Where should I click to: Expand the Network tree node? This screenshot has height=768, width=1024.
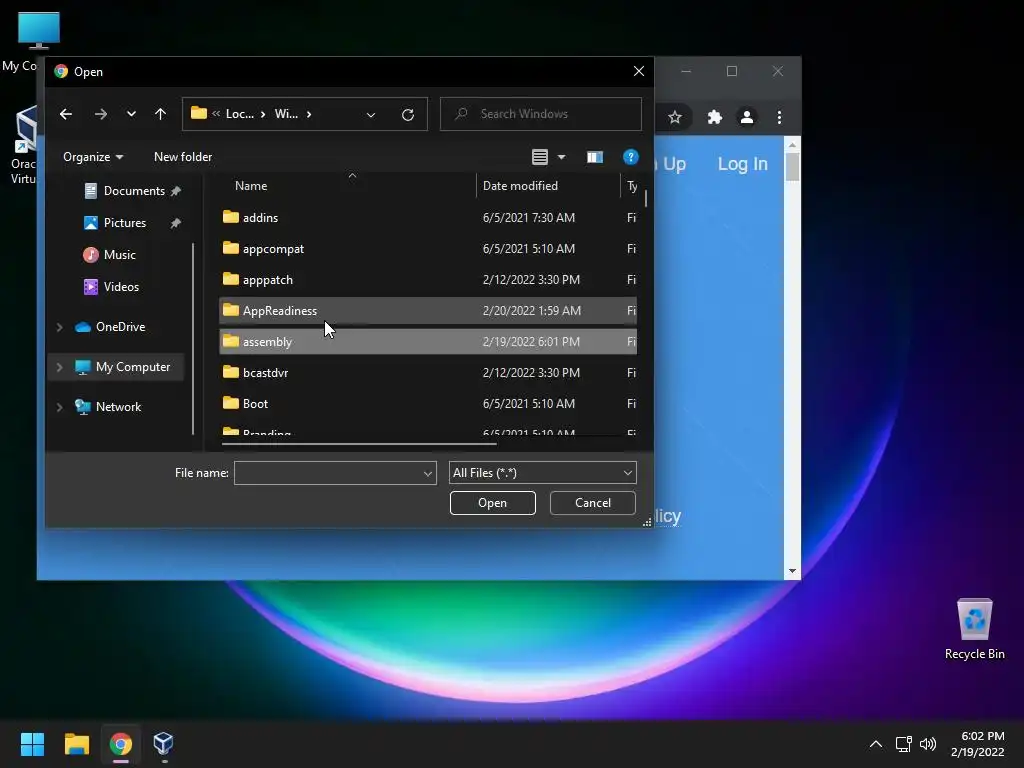pos(59,407)
